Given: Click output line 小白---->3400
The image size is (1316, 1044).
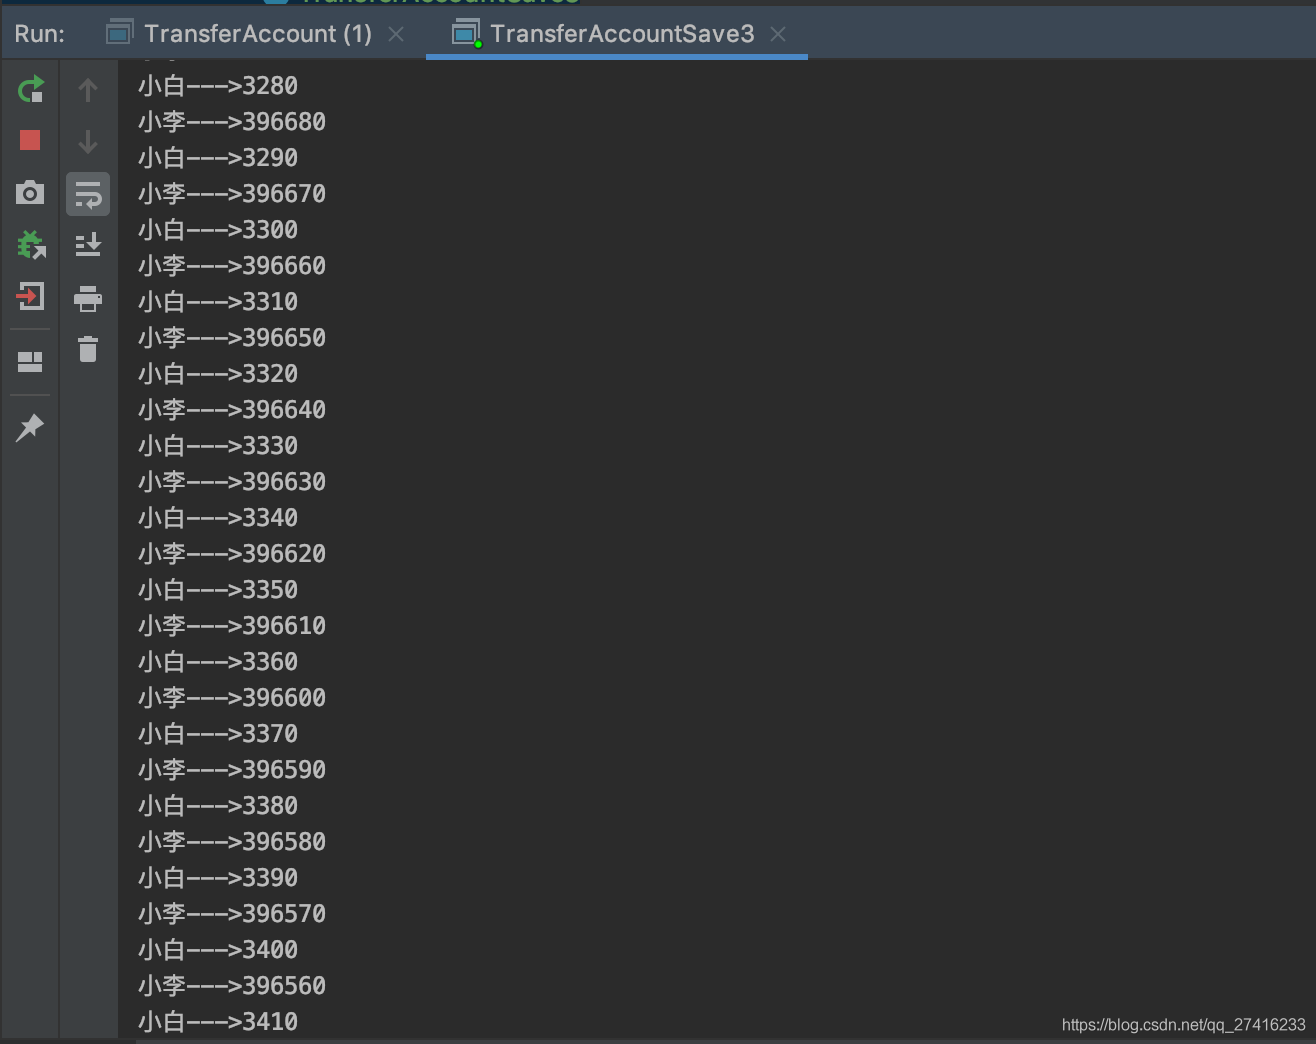Looking at the screenshot, I should [218, 950].
